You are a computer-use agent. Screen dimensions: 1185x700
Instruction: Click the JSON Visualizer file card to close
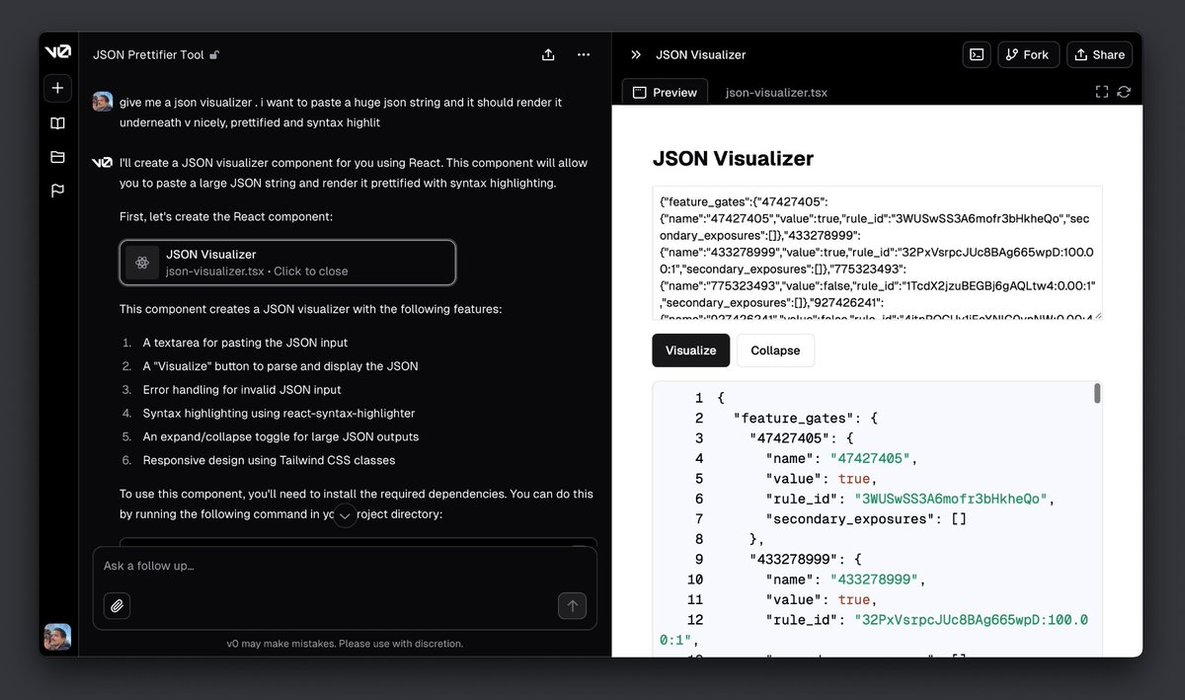[x=287, y=262]
